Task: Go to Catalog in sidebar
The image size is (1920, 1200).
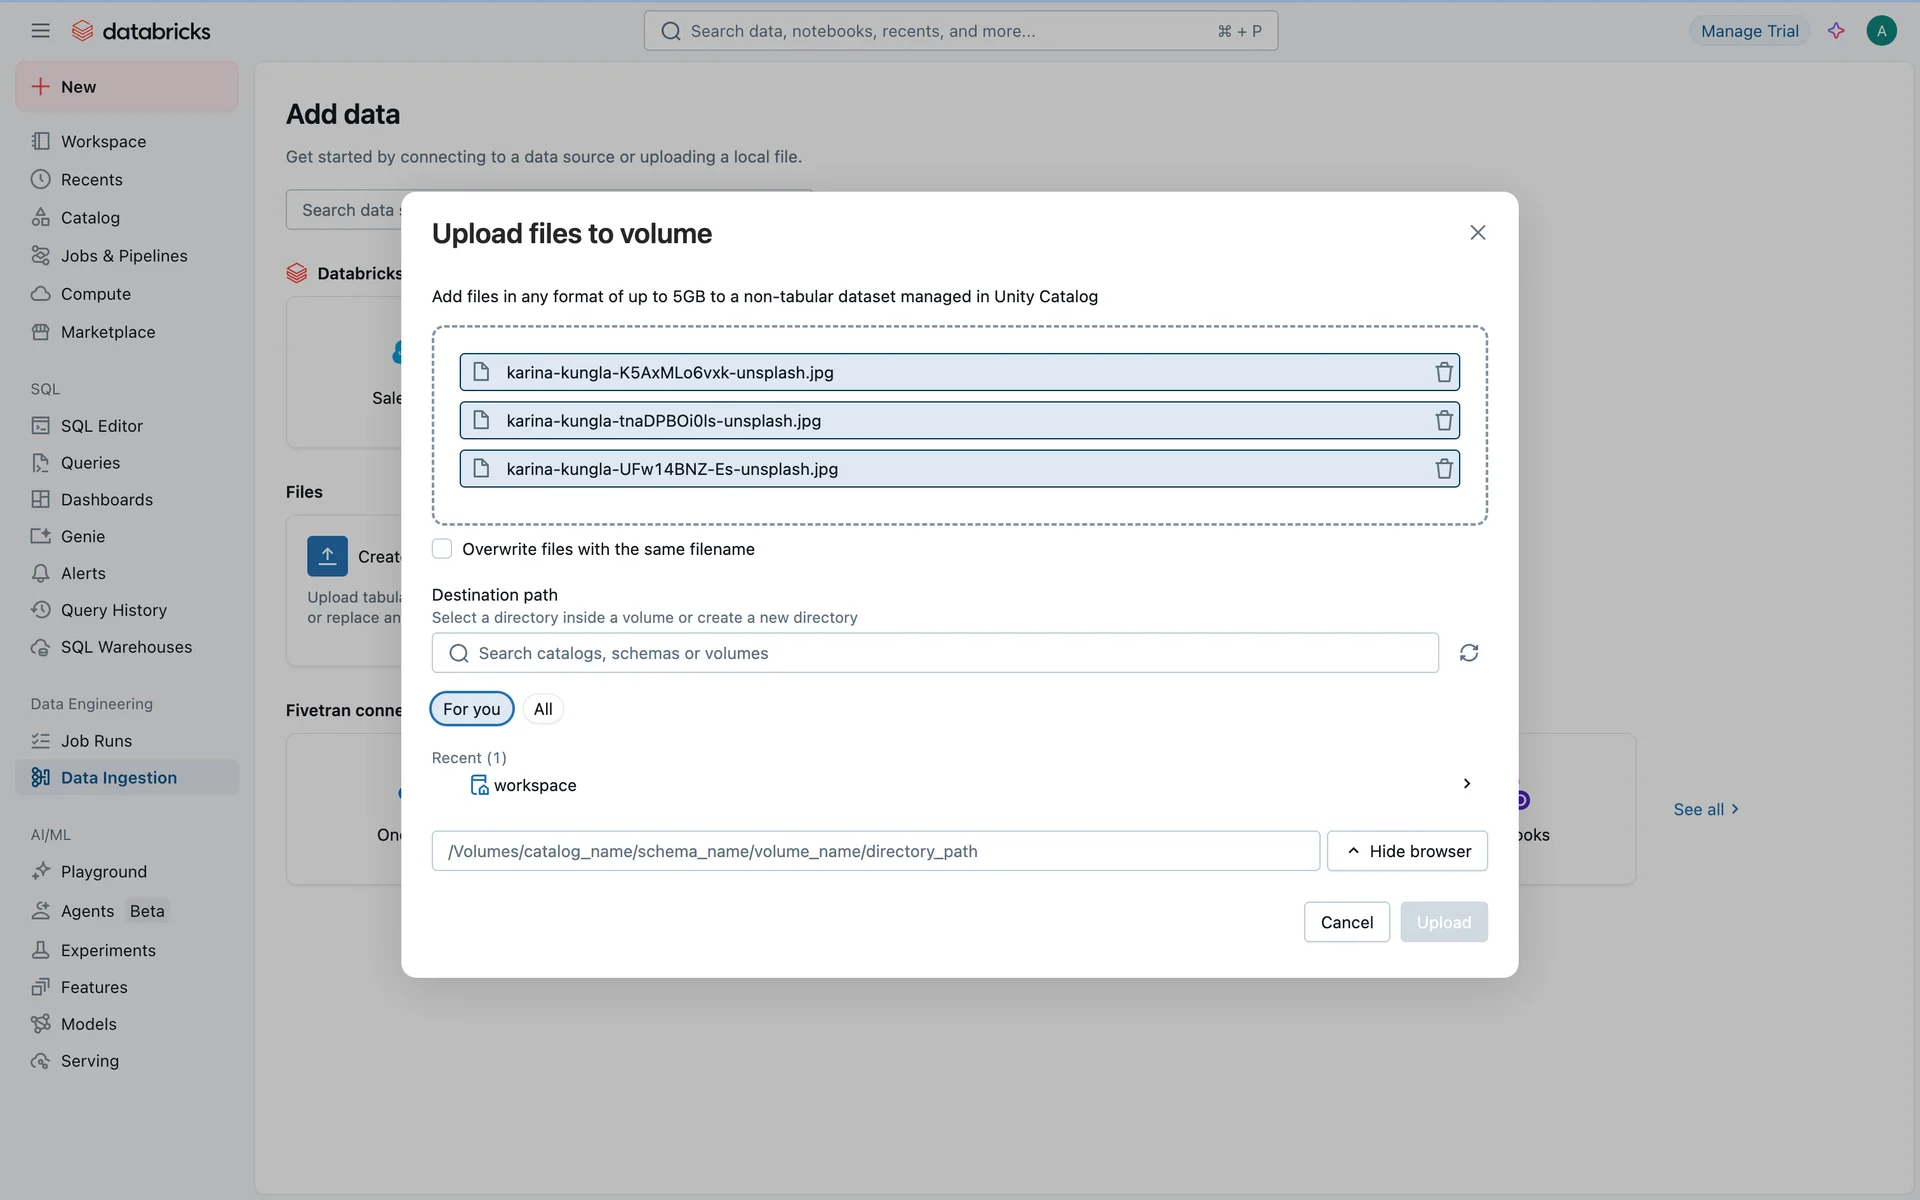Action: click(90, 218)
